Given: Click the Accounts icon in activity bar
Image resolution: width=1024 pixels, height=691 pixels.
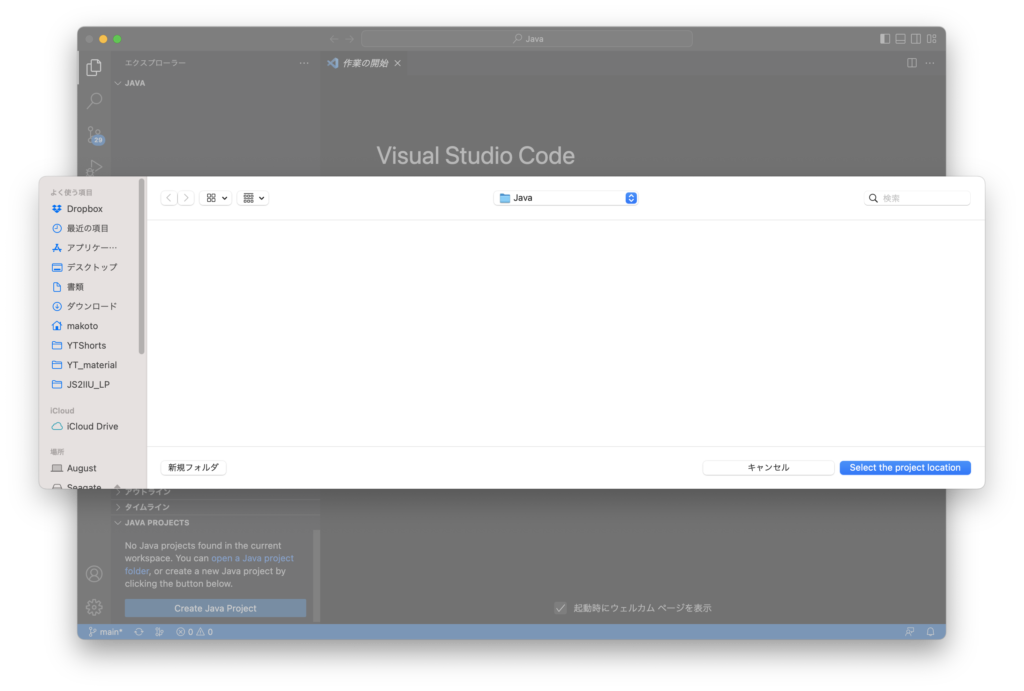Looking at the screenshot, I should pos(94,574).
